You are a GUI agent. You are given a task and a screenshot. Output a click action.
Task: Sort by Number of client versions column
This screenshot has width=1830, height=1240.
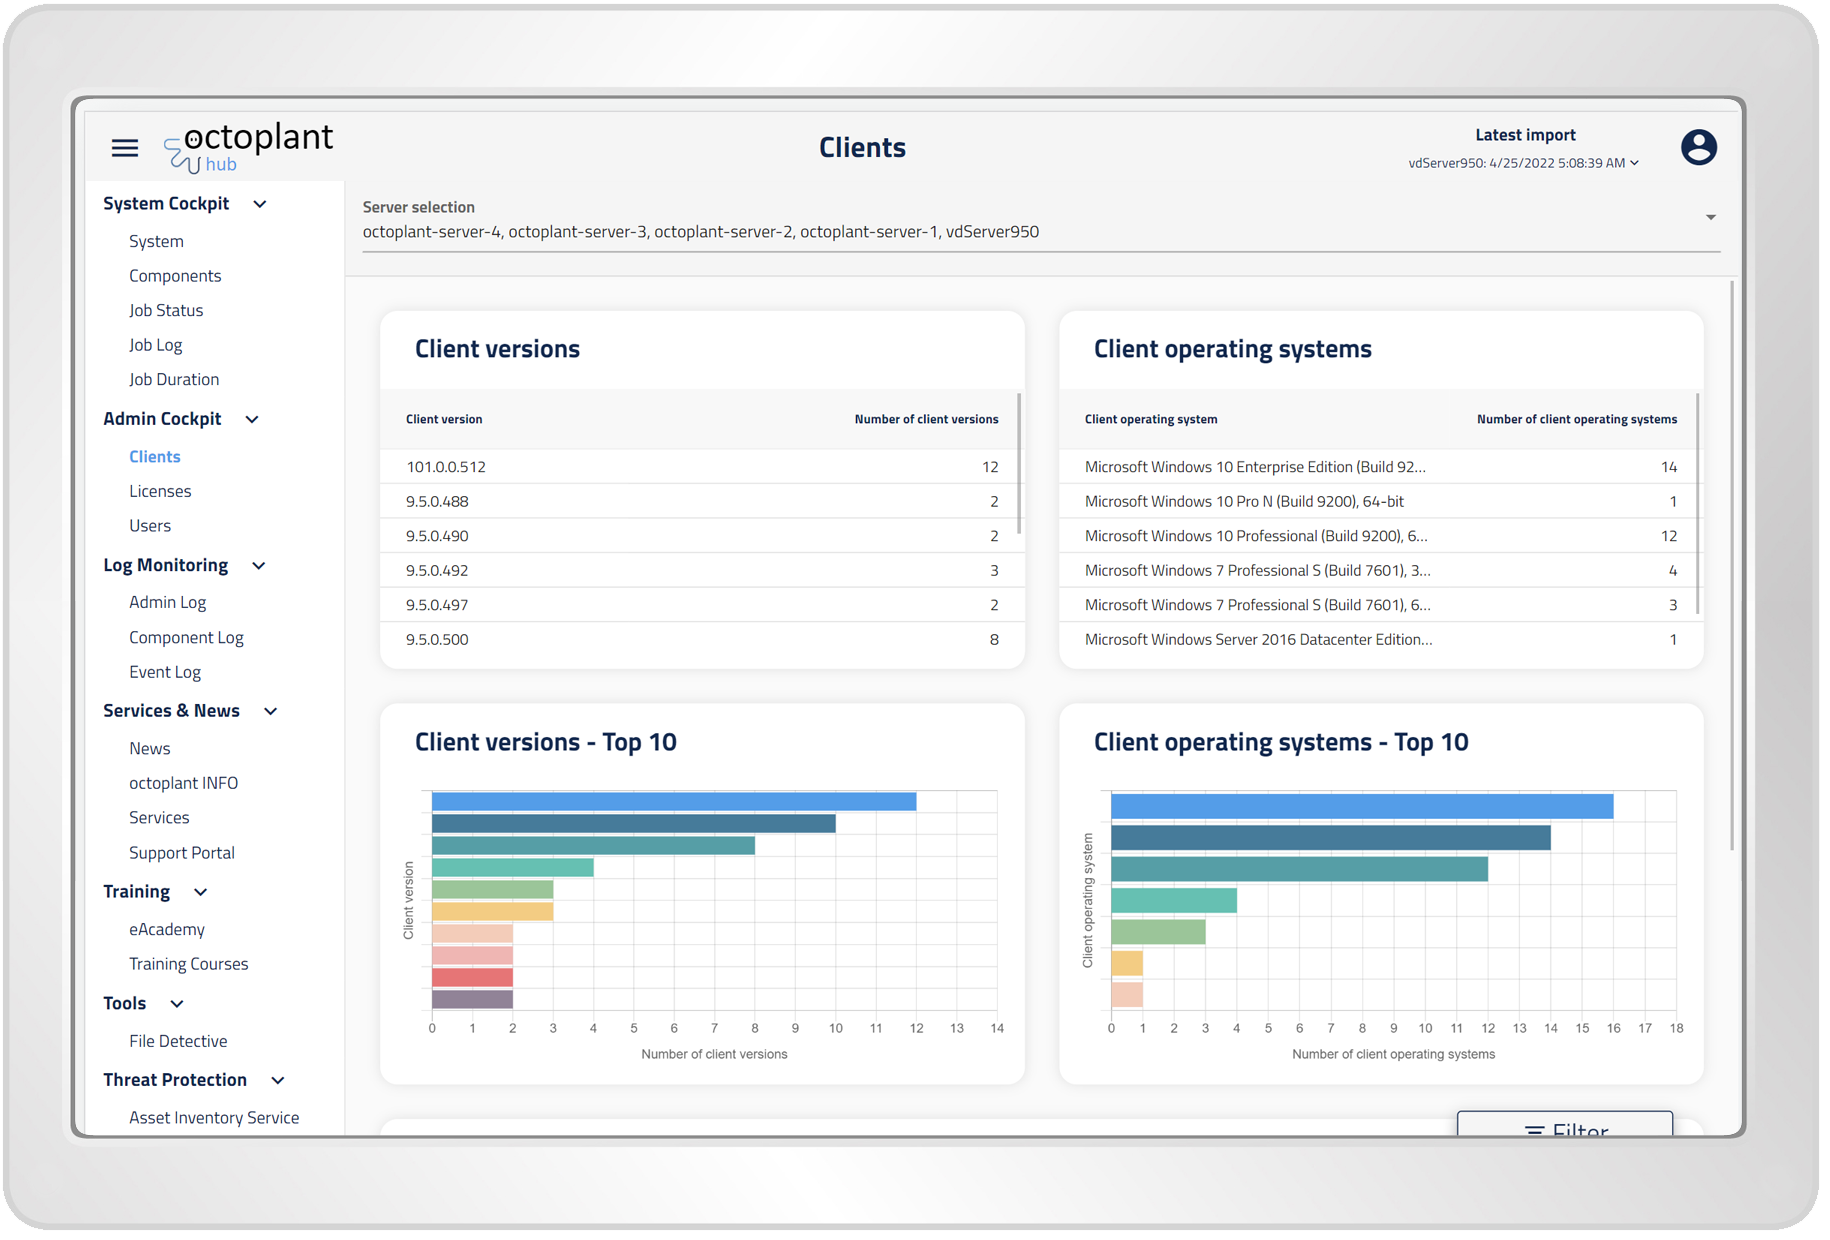click(x=925, y=420)
